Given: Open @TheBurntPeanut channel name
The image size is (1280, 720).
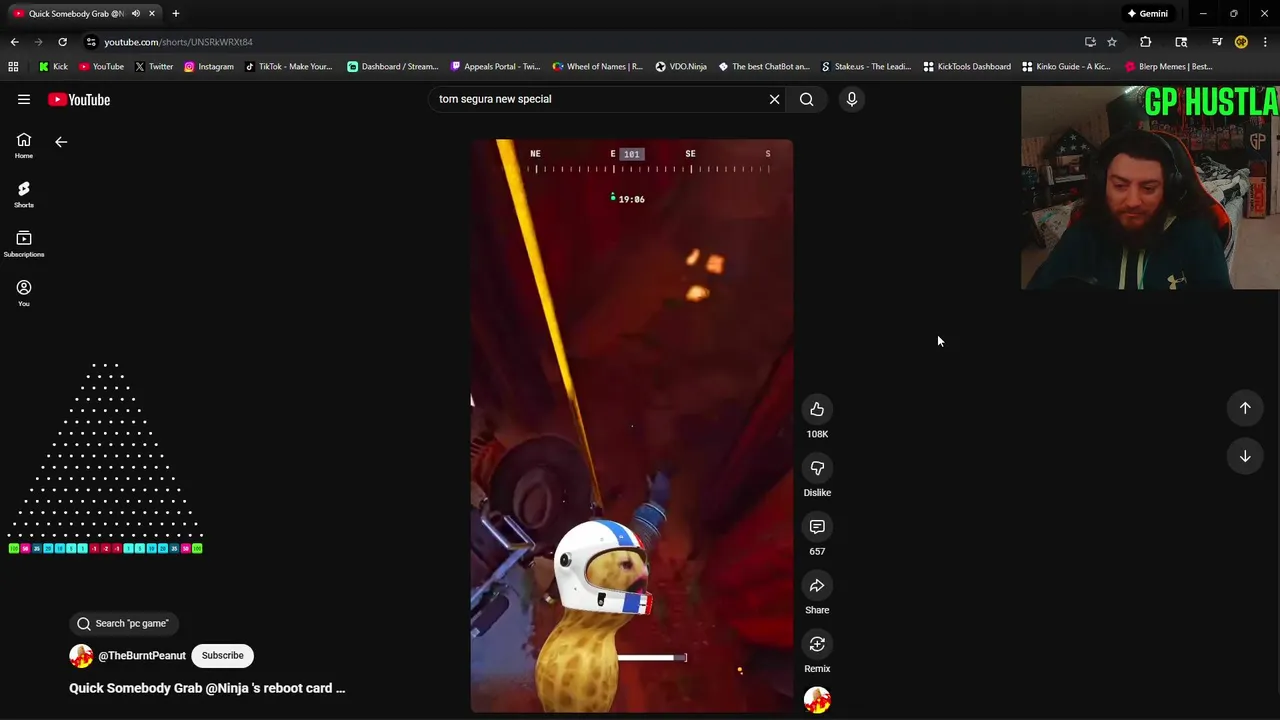Looking at the screenshot, I should pos(142,656).
